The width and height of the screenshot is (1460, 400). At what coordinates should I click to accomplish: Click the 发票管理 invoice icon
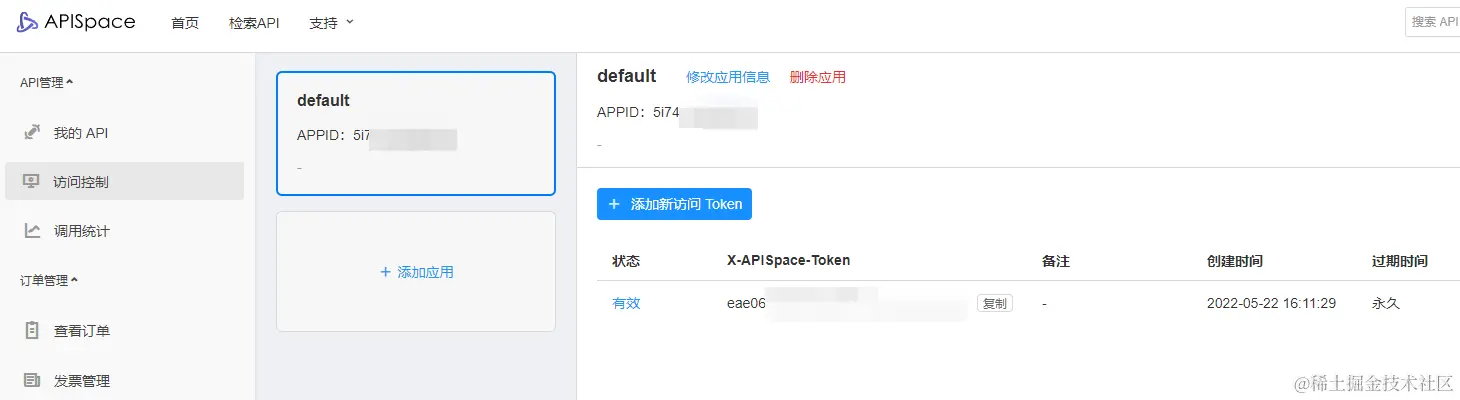pyautogui.click(x=32, y=380)
